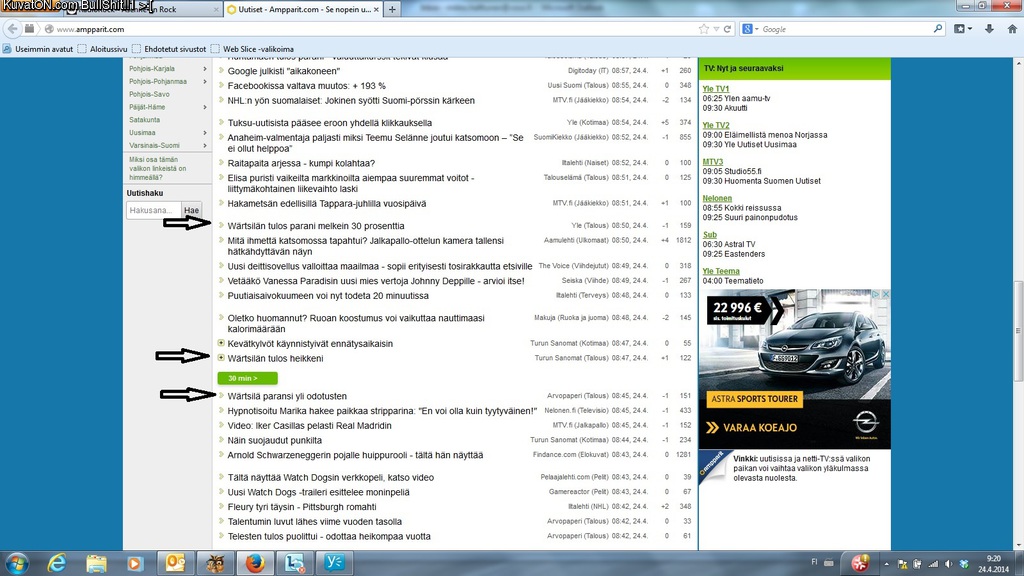The image size is (1024, 576).
Task: Open the Yle TV1 channel link
Action: click(x=716, y=89)
